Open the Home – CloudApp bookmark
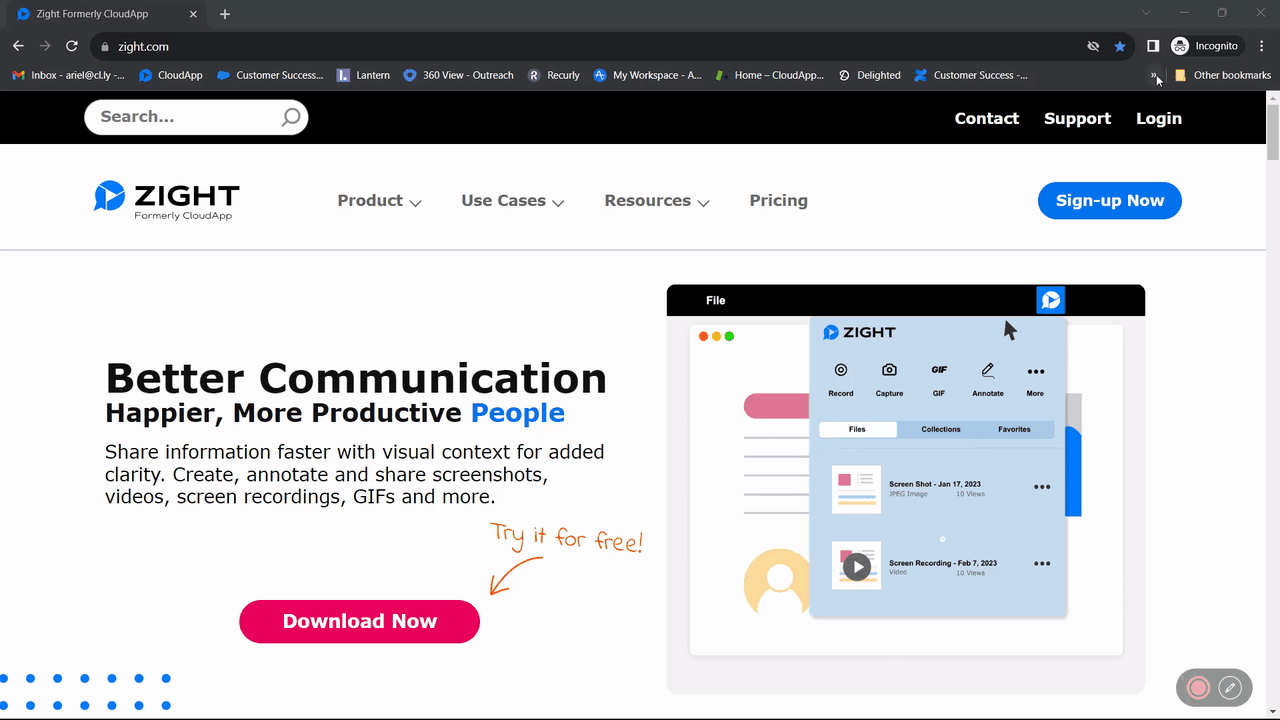The width and height of the screenshot is (1280, 720). coord(770,75)
